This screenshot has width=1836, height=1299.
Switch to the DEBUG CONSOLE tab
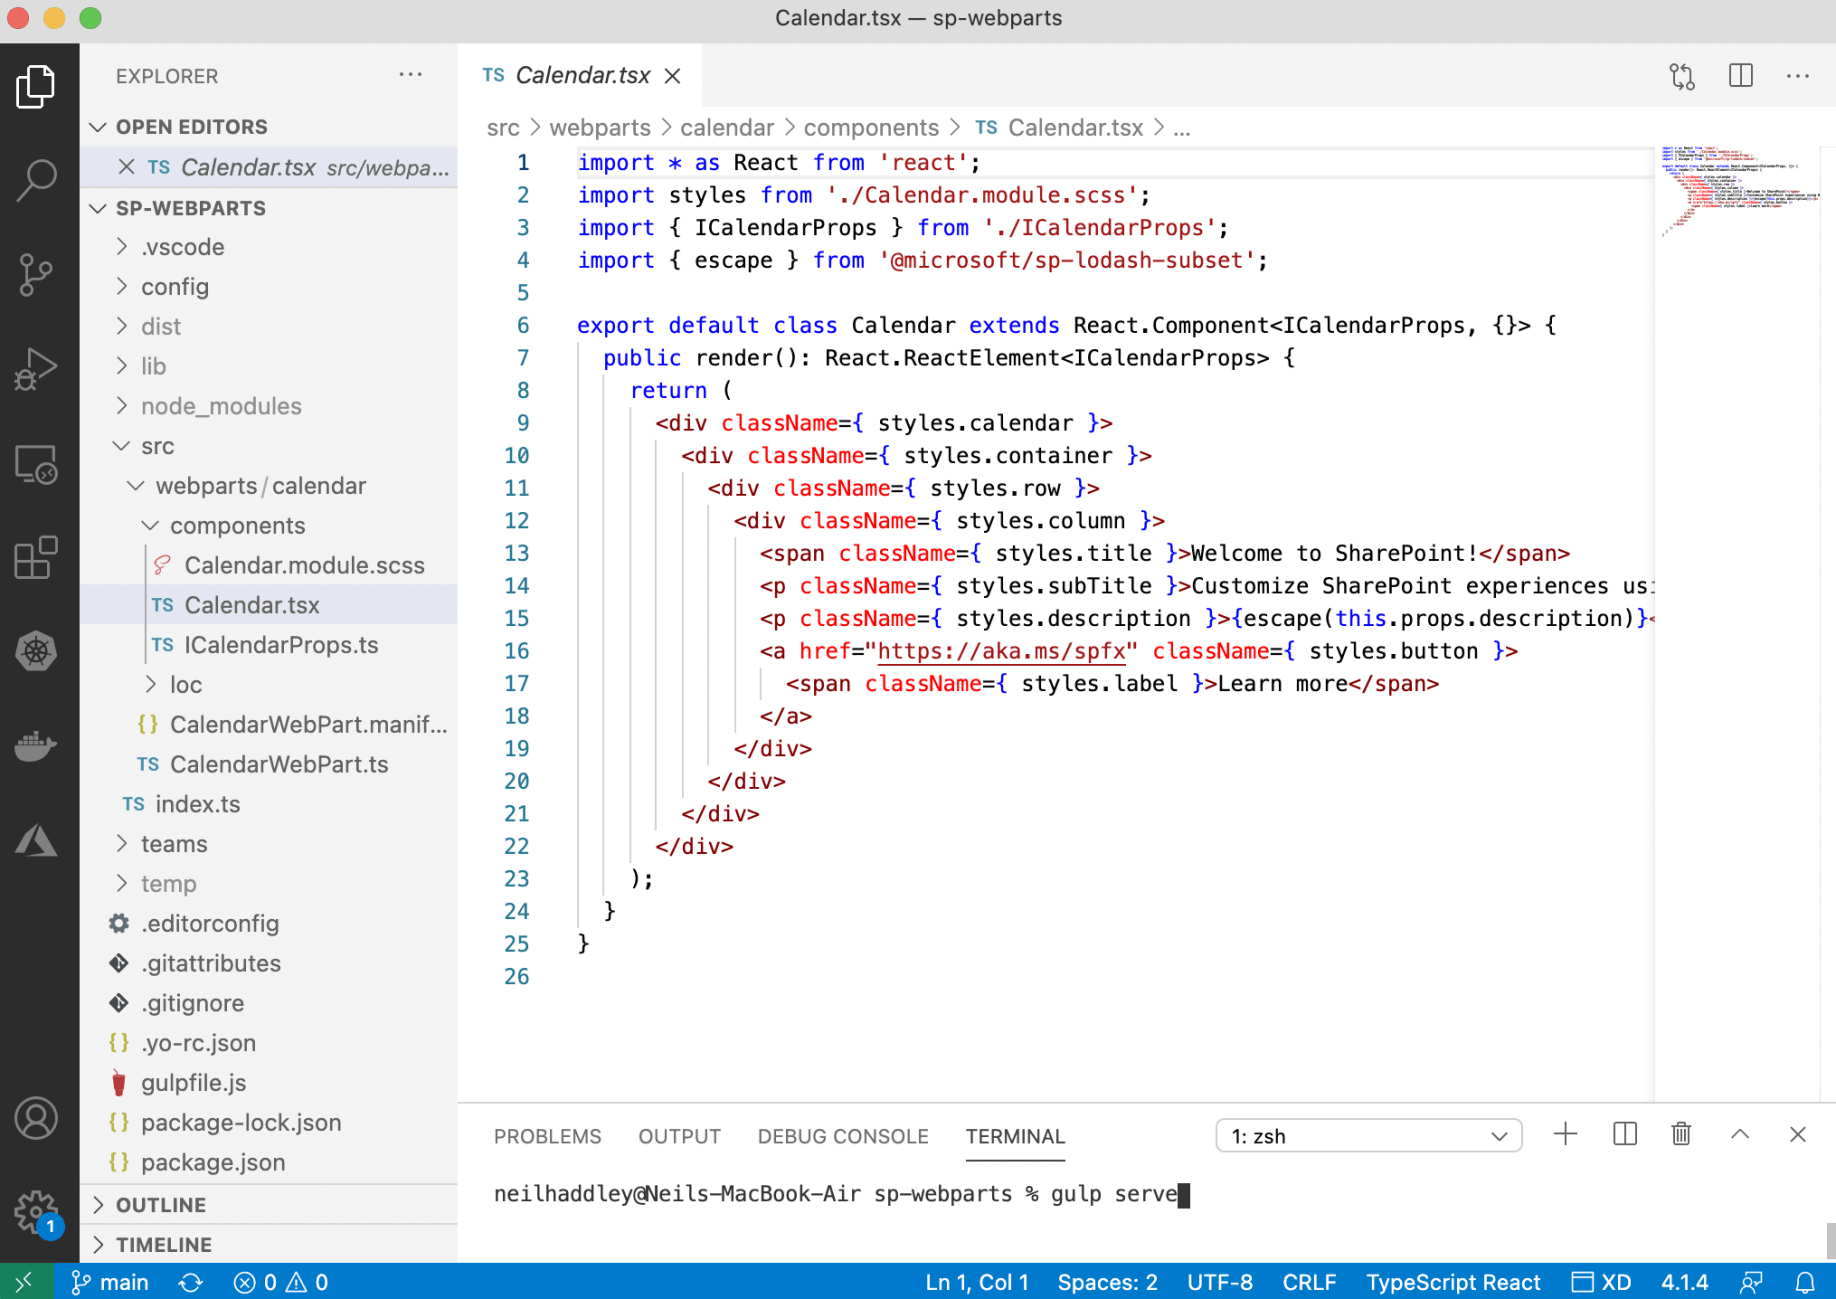[842, 1137]
